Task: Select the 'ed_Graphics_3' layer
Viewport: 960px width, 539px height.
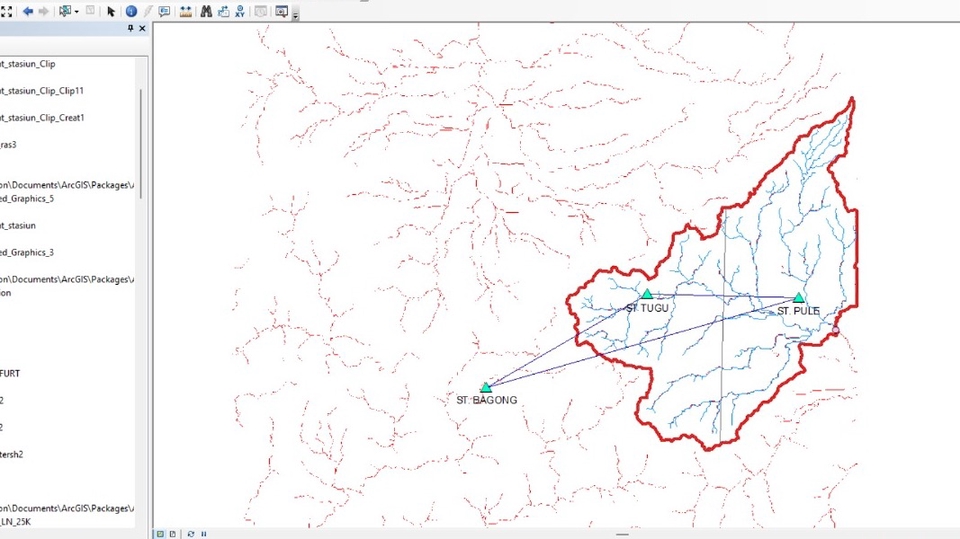Action: coord(27,252)
